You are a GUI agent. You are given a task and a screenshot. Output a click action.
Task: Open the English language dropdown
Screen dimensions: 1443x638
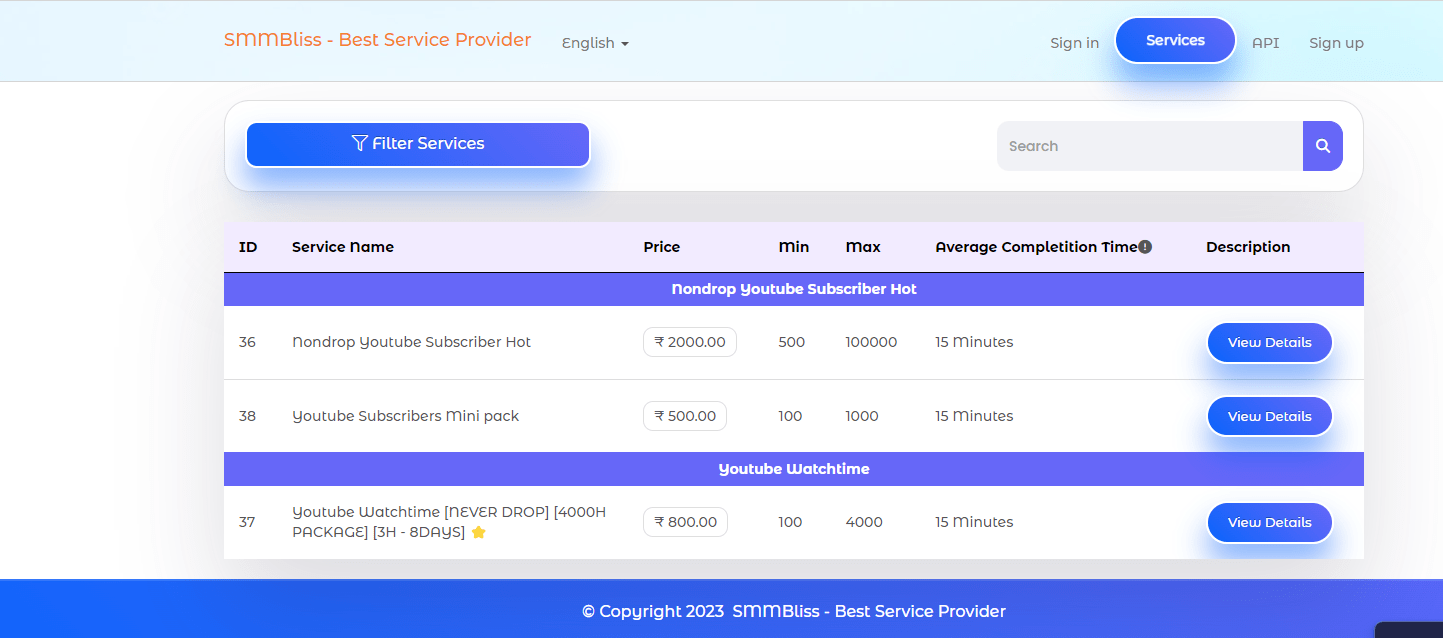[x=595, y=43]
